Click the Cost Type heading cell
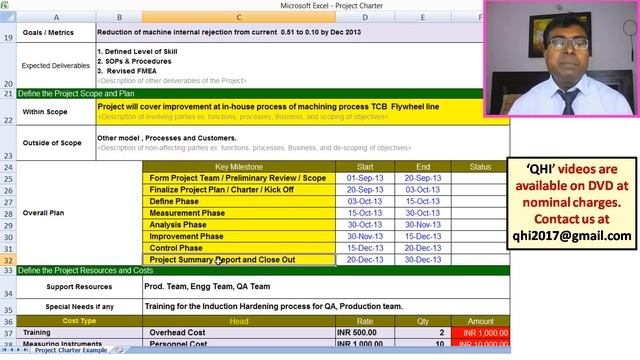This screenshot has height=360, width=640. [79, 321]
